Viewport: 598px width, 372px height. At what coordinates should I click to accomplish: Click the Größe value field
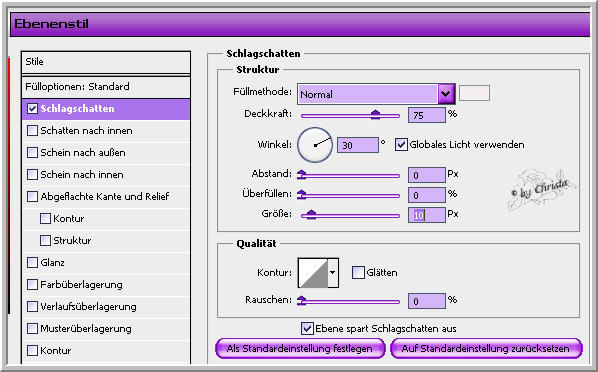(427, 215)
